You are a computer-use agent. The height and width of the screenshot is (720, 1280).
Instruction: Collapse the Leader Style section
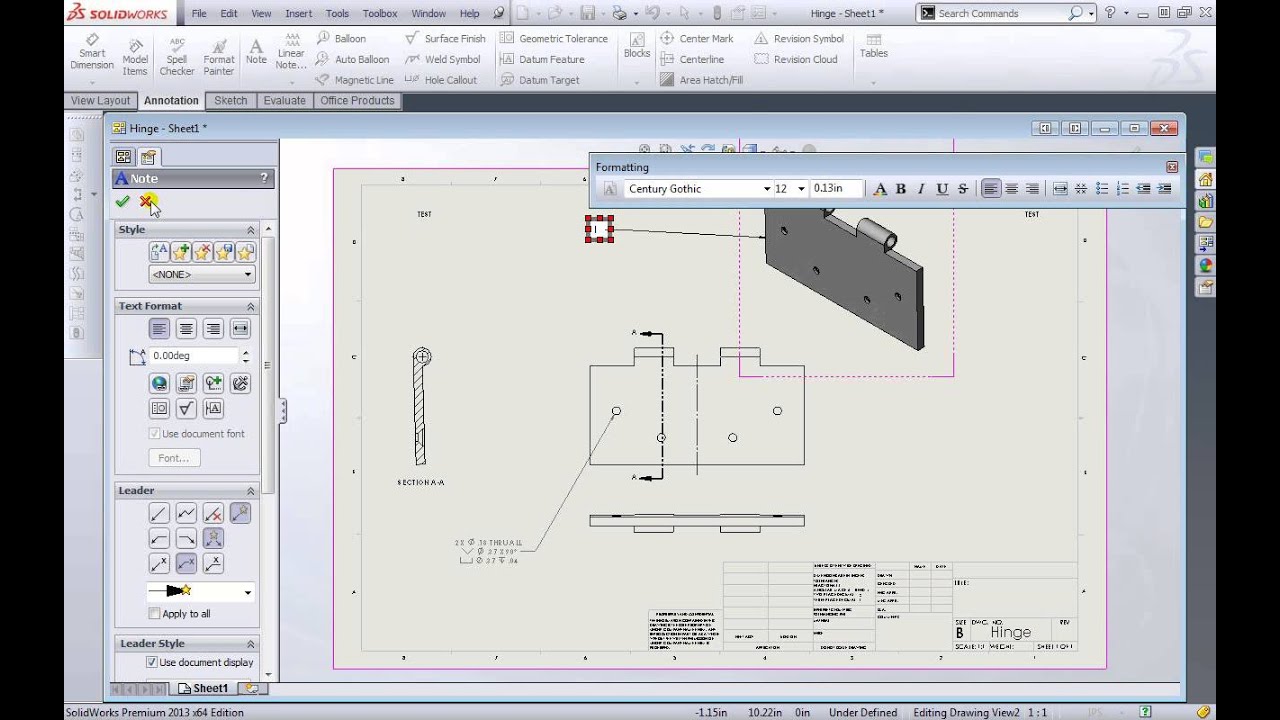click(x=251, y=644)
